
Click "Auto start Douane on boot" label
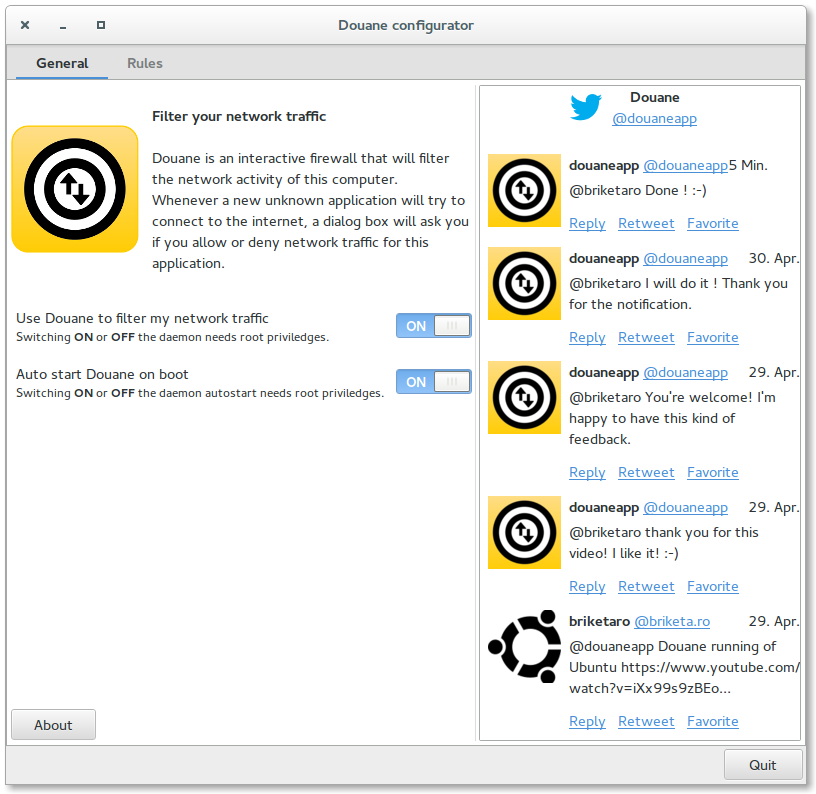click(x=102, y=375)
